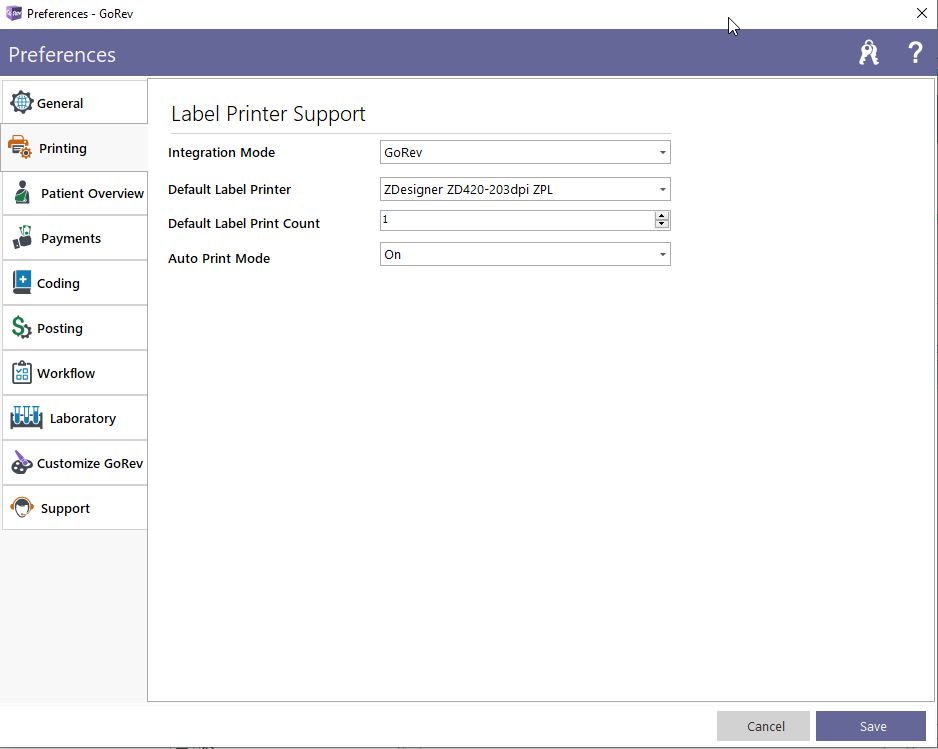938x749 pixels.
Task: Go to the Support tab
Action: tap(75, 508)
